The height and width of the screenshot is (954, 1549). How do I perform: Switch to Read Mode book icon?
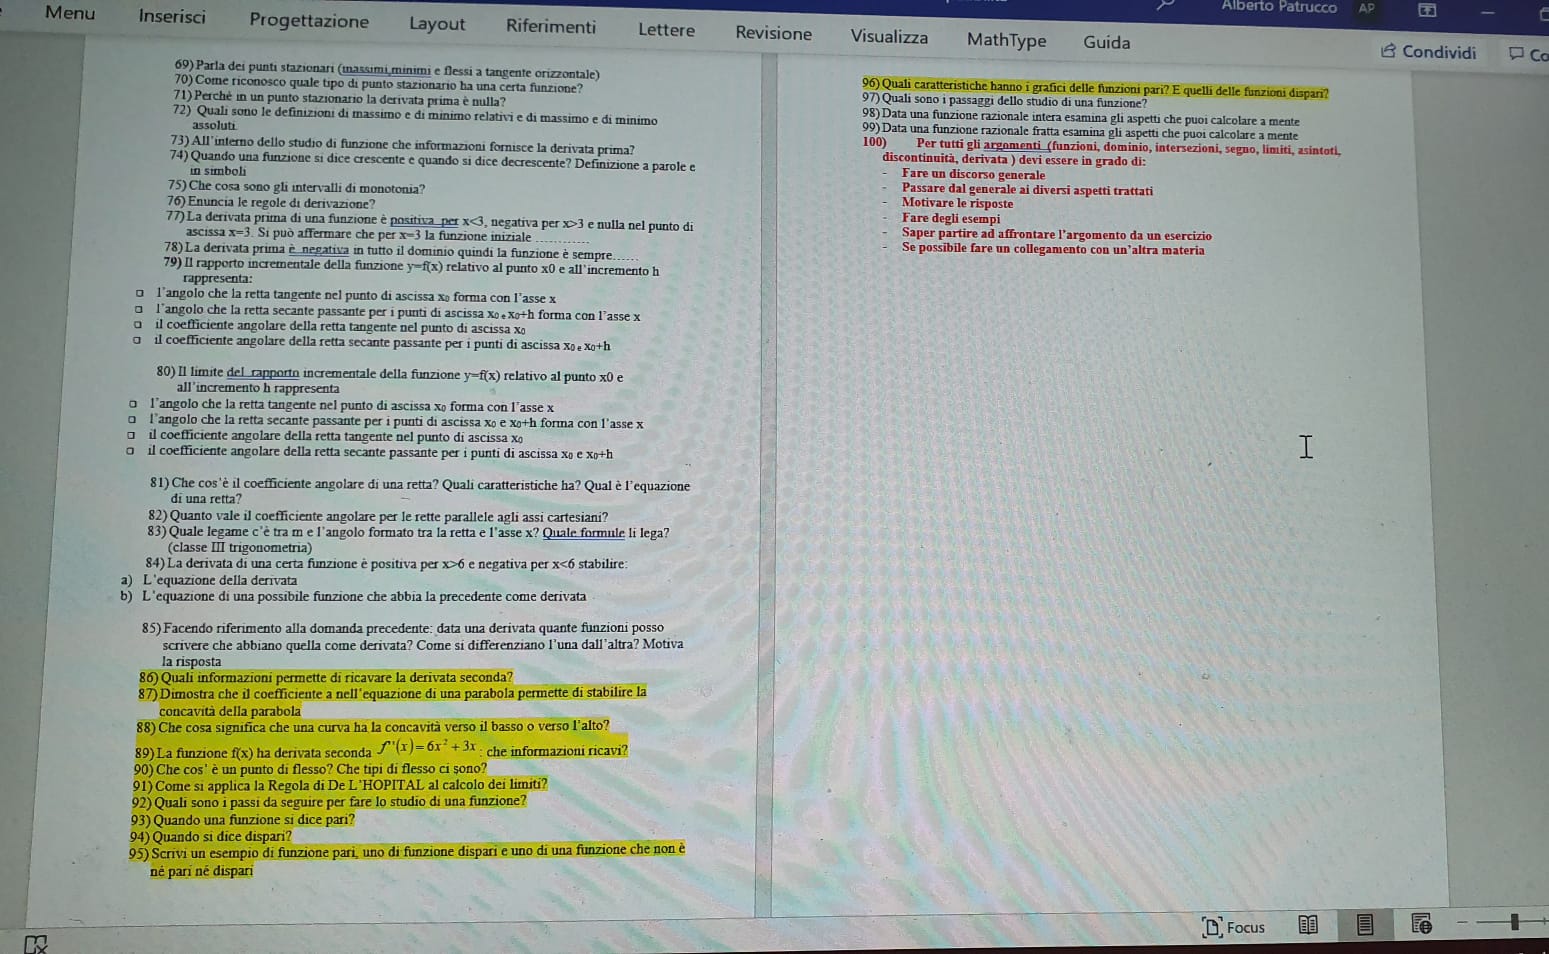click(x=1308, y=925)
